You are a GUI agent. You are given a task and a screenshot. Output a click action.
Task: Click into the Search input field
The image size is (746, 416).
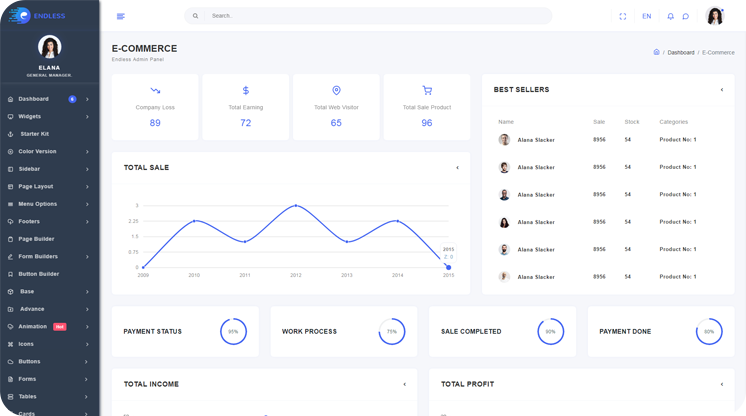tap(370, 16)
